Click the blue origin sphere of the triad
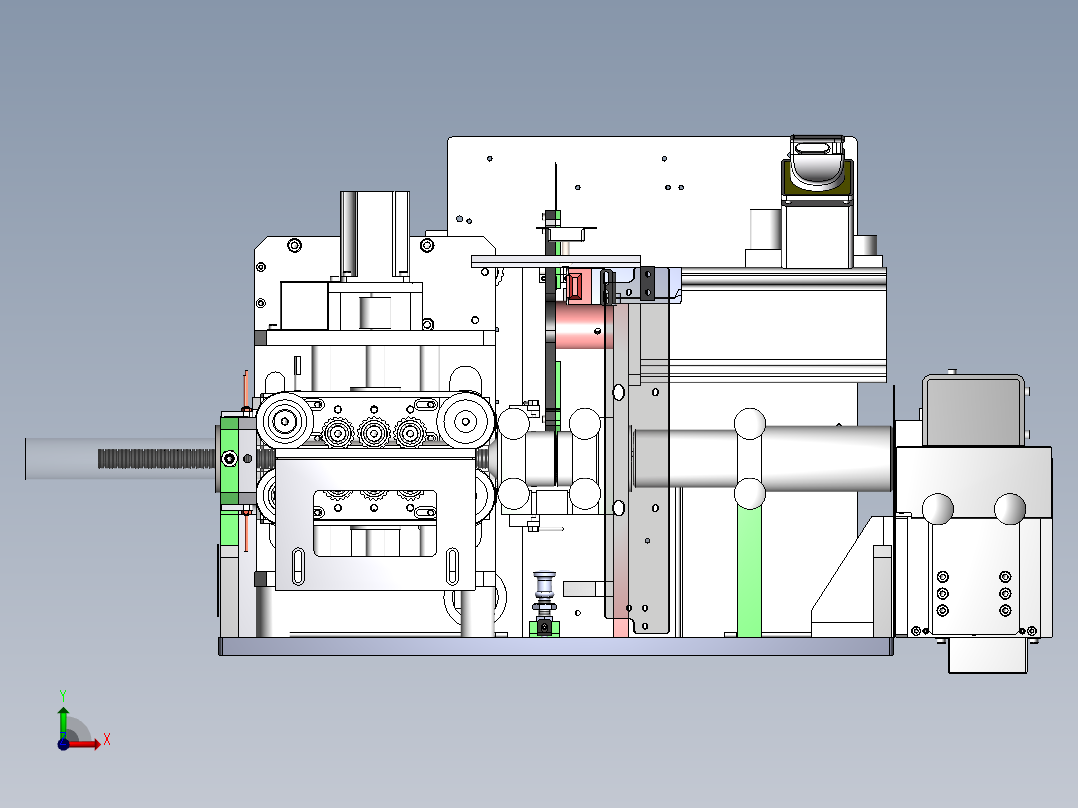The width and height of the screenshot is (1078, 808). pyautogui.click(x=63, y=744)
